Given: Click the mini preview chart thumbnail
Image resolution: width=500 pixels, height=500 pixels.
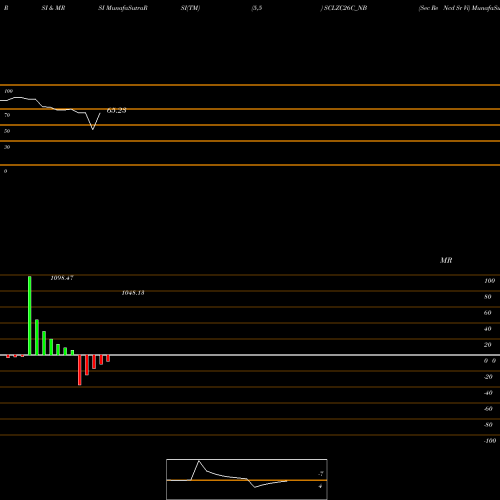Looking at the screenshot, I should pos(247,479).
